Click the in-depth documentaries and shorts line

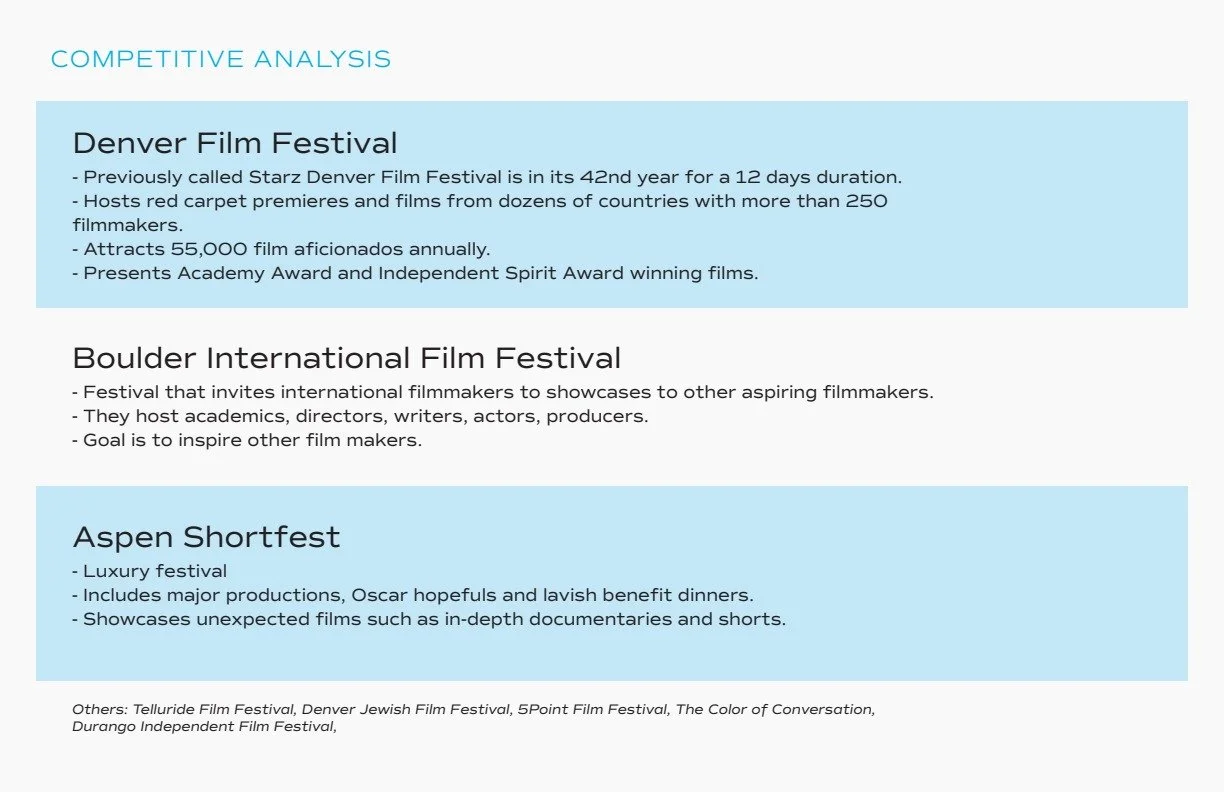pos(429,619)
